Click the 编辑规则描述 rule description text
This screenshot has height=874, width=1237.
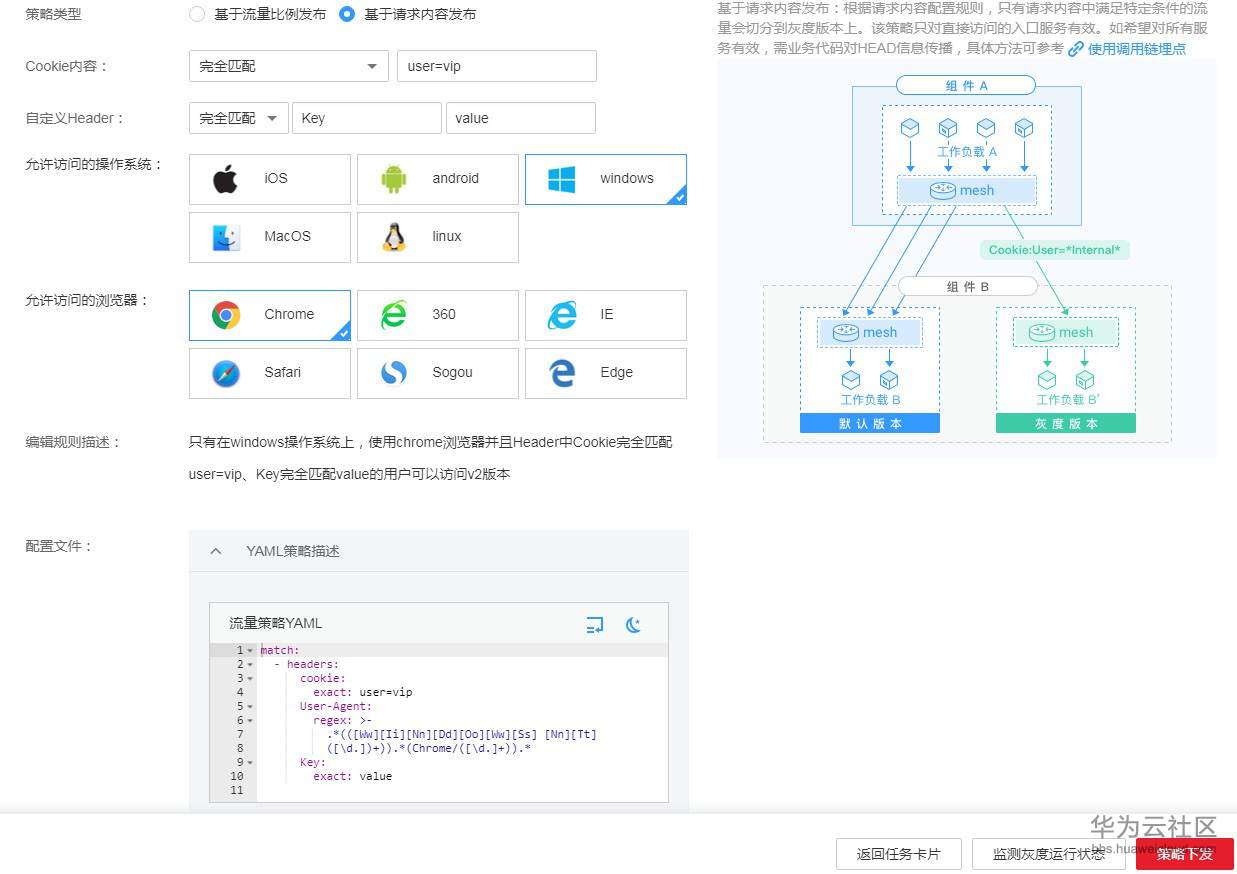tap(431, 458)
